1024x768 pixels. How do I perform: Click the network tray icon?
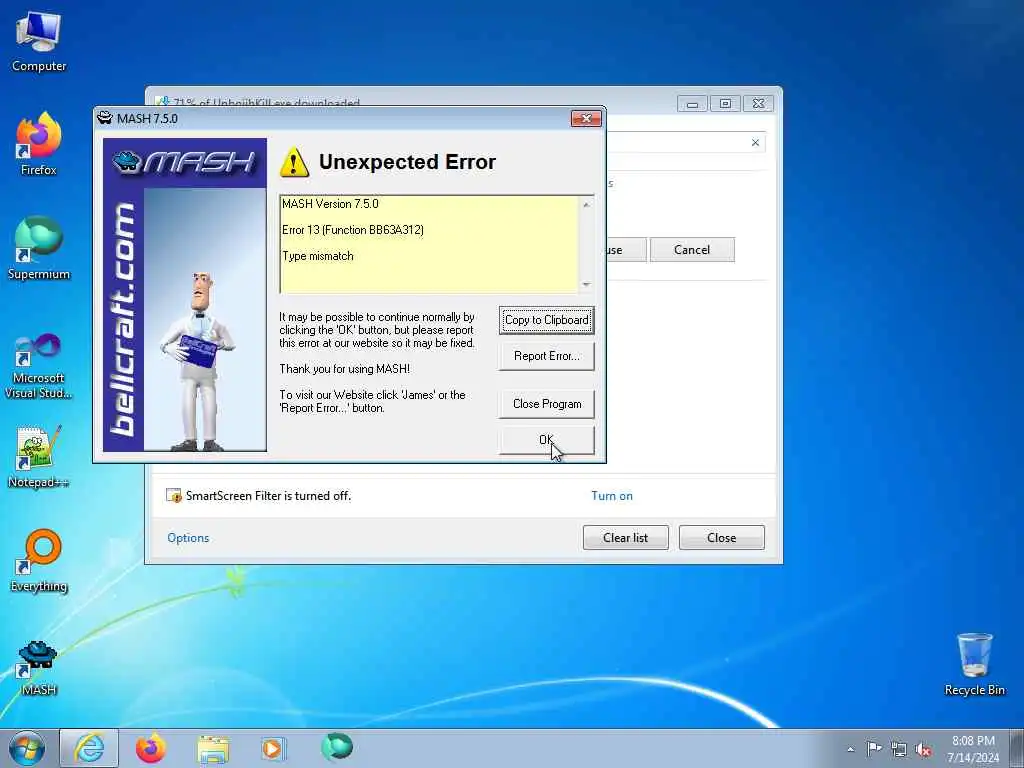tap(899, 749)
